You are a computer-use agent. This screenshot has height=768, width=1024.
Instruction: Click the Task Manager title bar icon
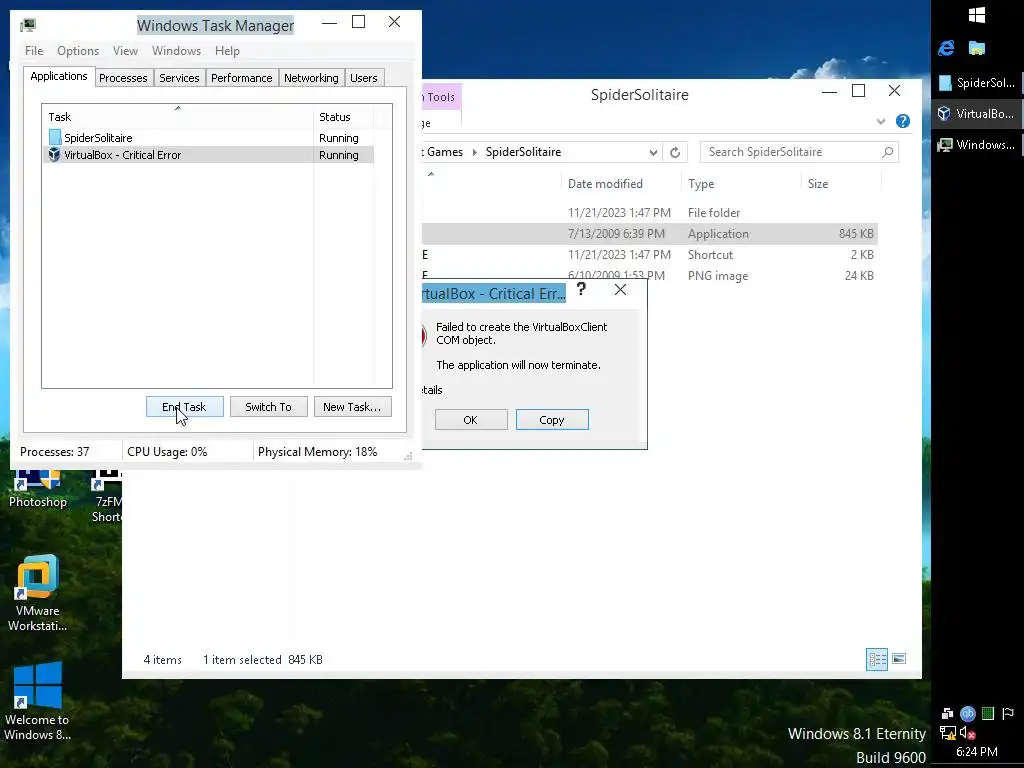[27, 25]
